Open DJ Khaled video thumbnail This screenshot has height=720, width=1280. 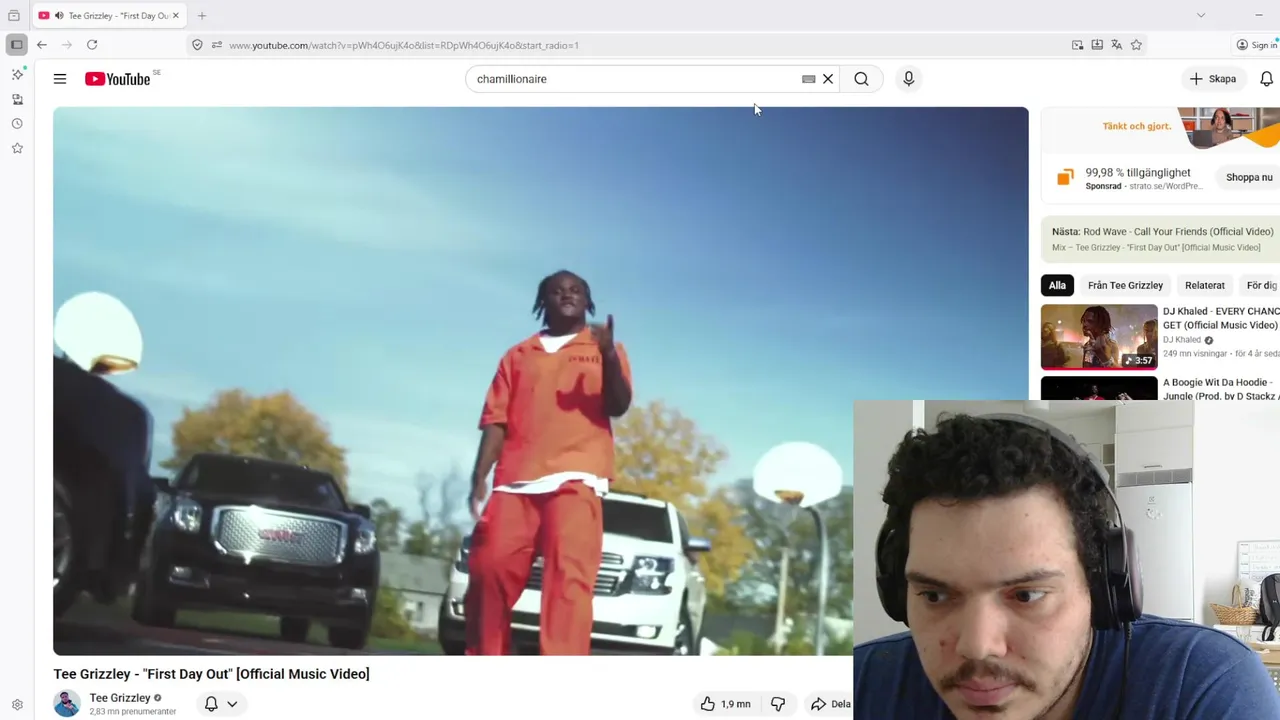coord(1099,337)
